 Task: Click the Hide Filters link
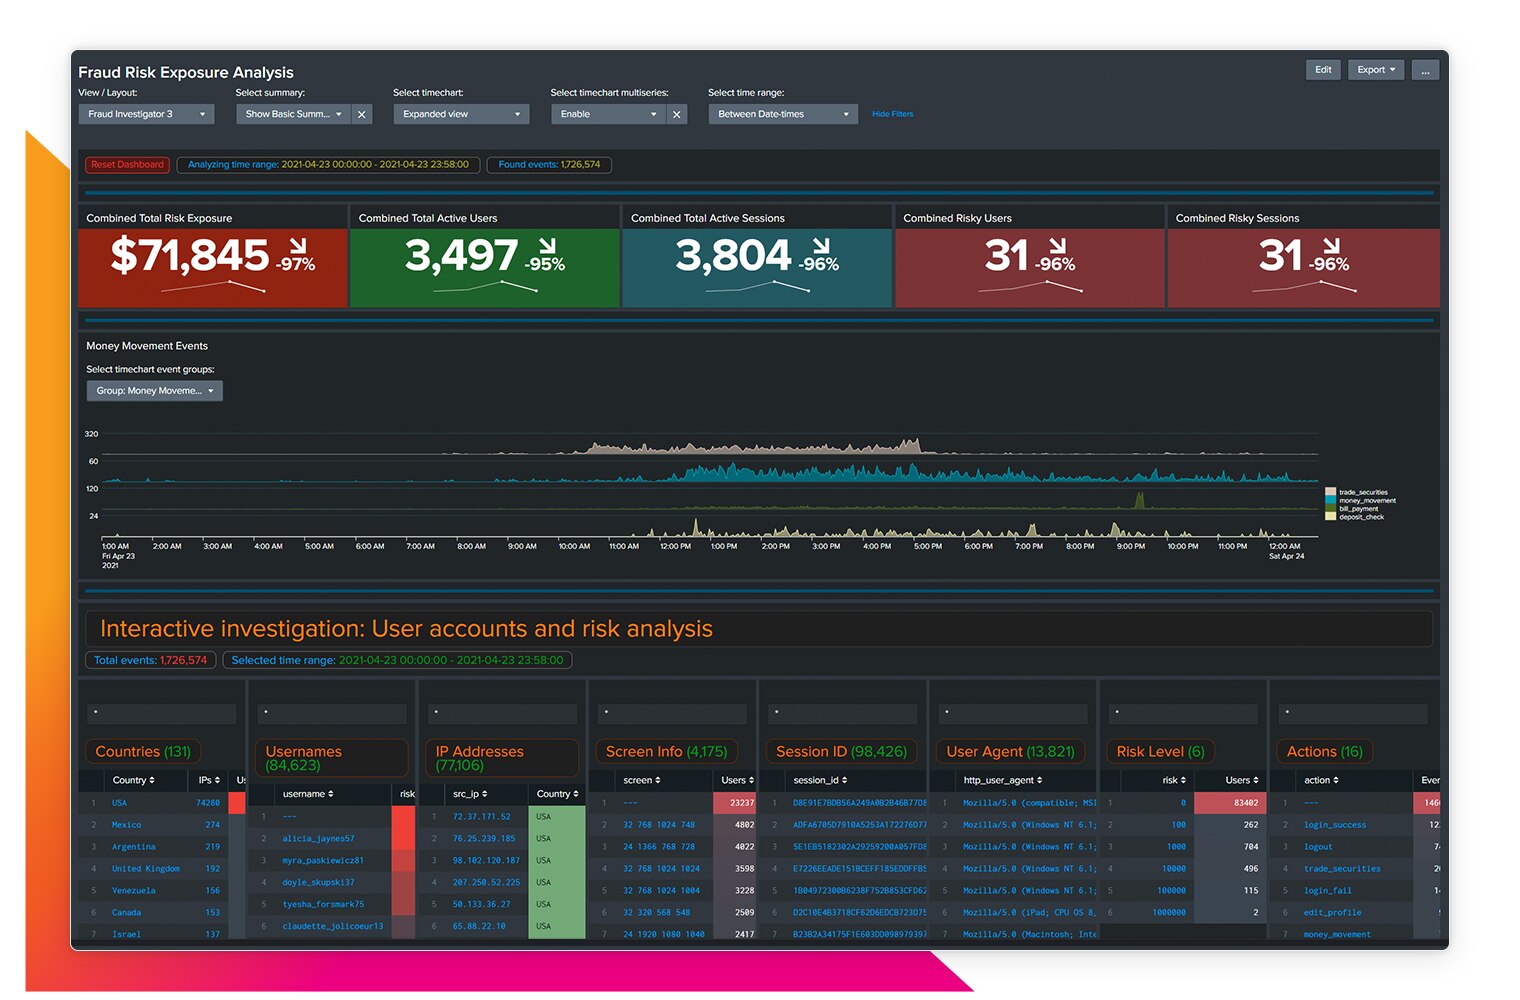pyautogui.click(x=892, y=115)
